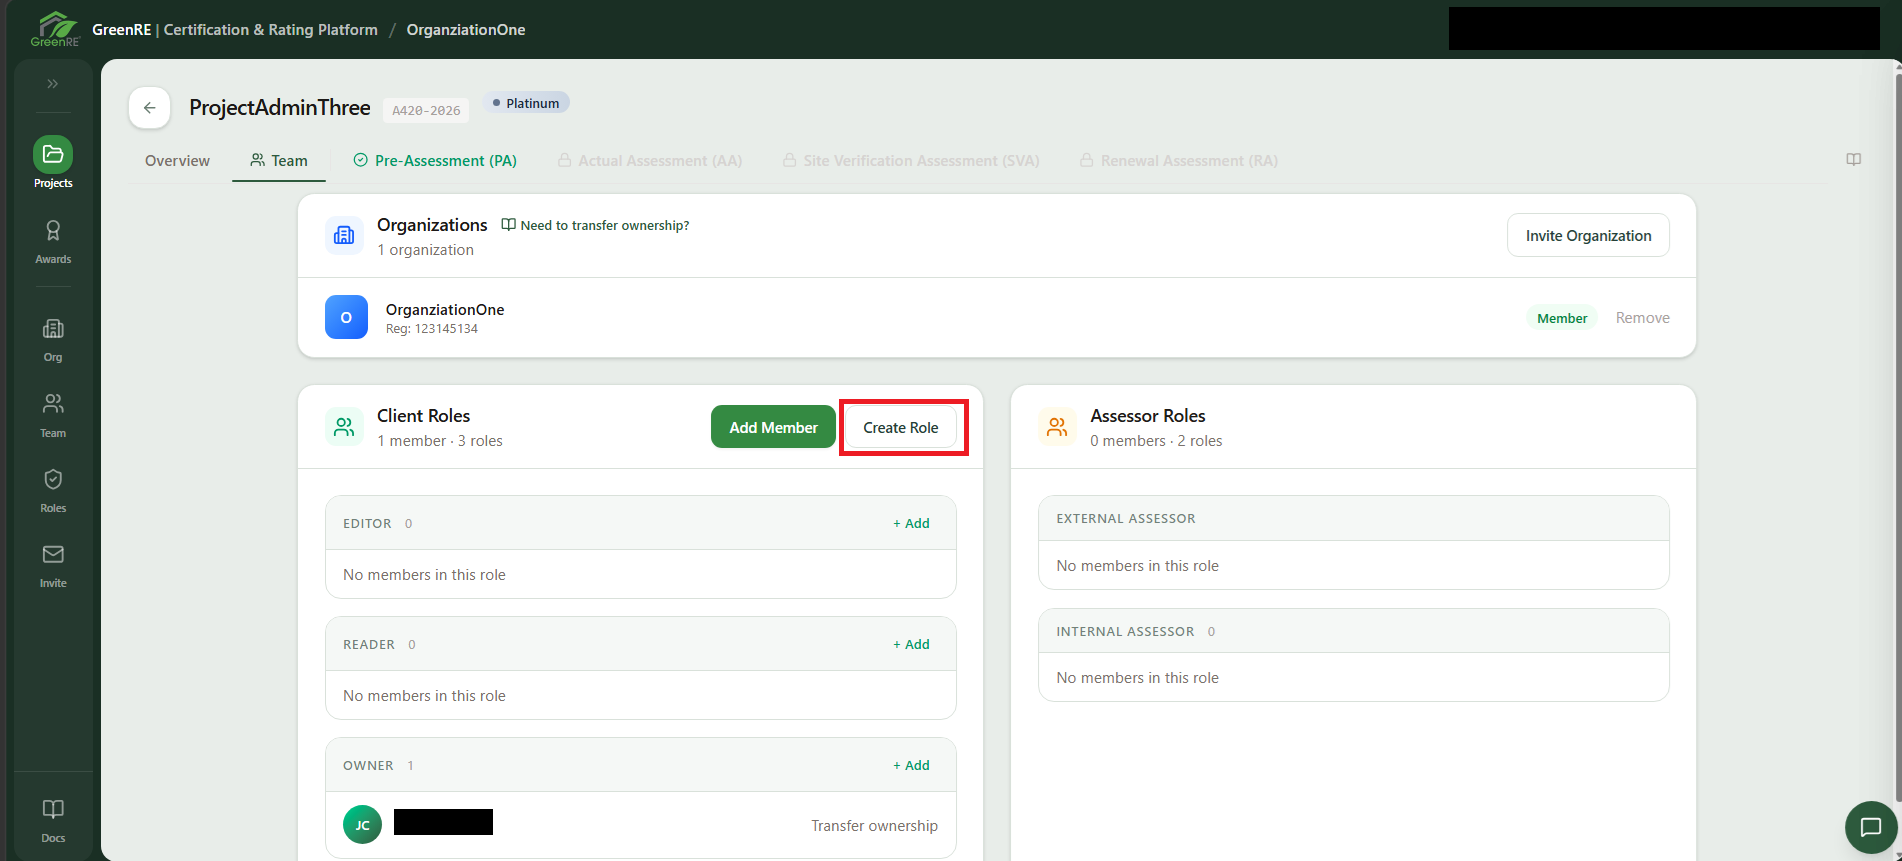Switch to the Overview tab
The image size is (1902, 861).
[177, 161]
